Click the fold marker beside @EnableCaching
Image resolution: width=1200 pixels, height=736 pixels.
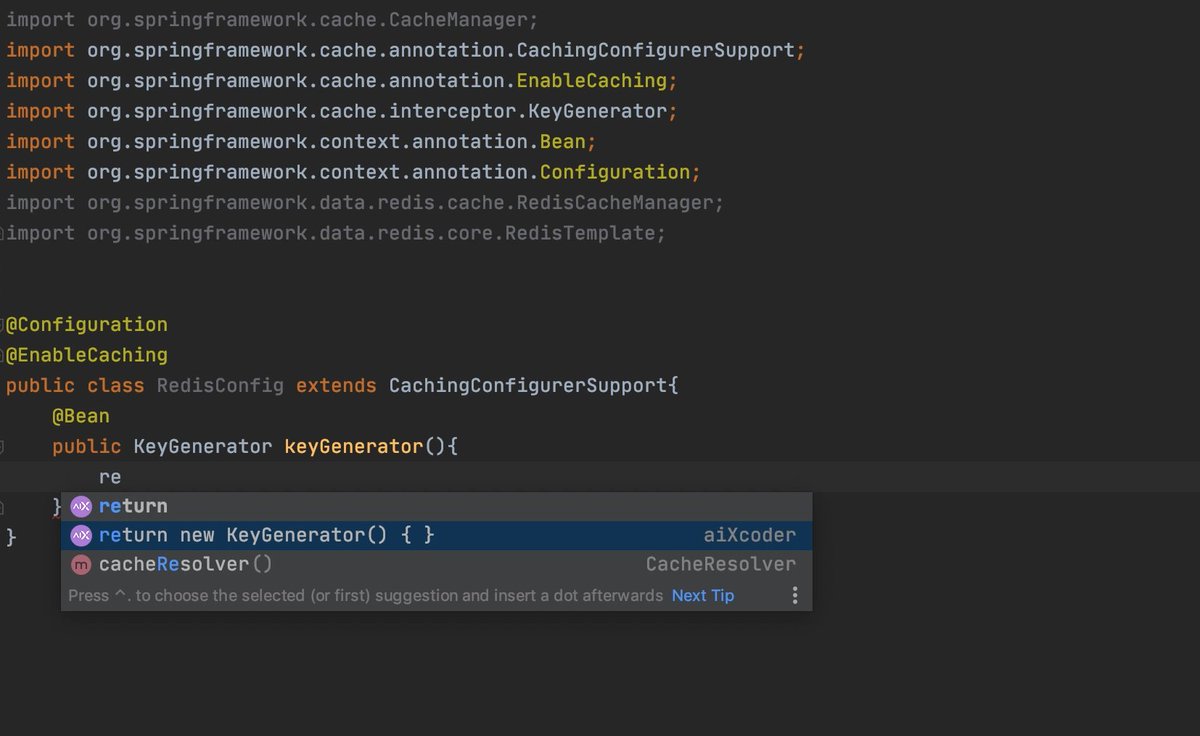[2, 355]
